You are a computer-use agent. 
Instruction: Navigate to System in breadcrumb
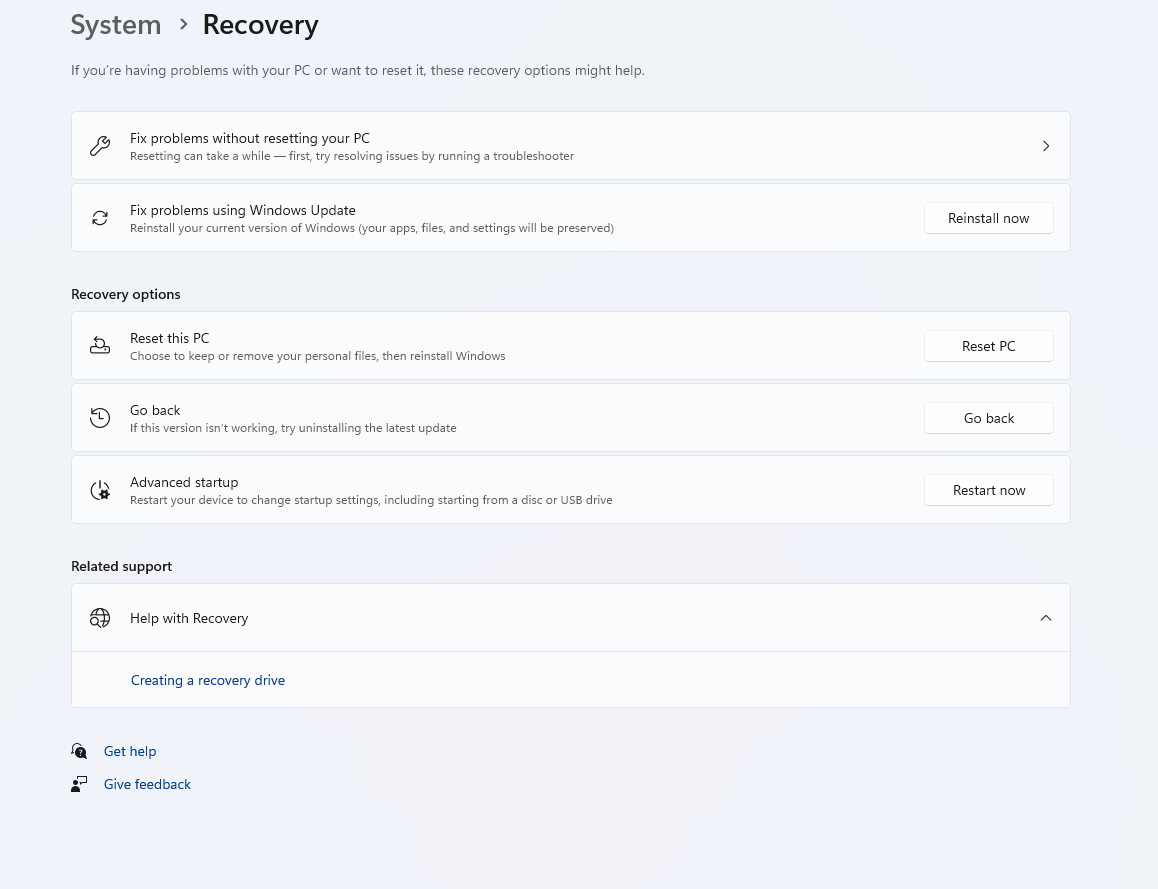pyautogui.click(x=116, y=24)
